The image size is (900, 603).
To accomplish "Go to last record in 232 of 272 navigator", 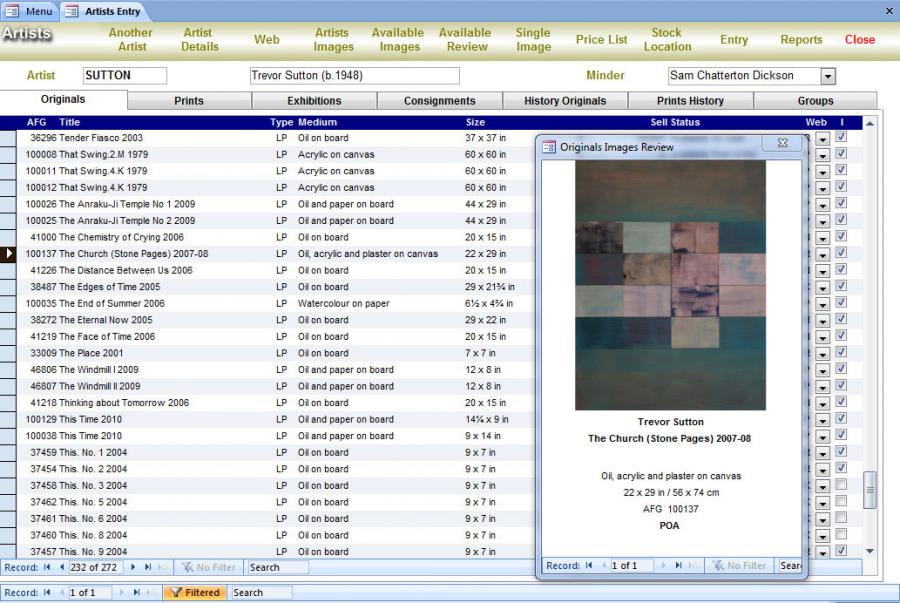I will coord(148,567).
